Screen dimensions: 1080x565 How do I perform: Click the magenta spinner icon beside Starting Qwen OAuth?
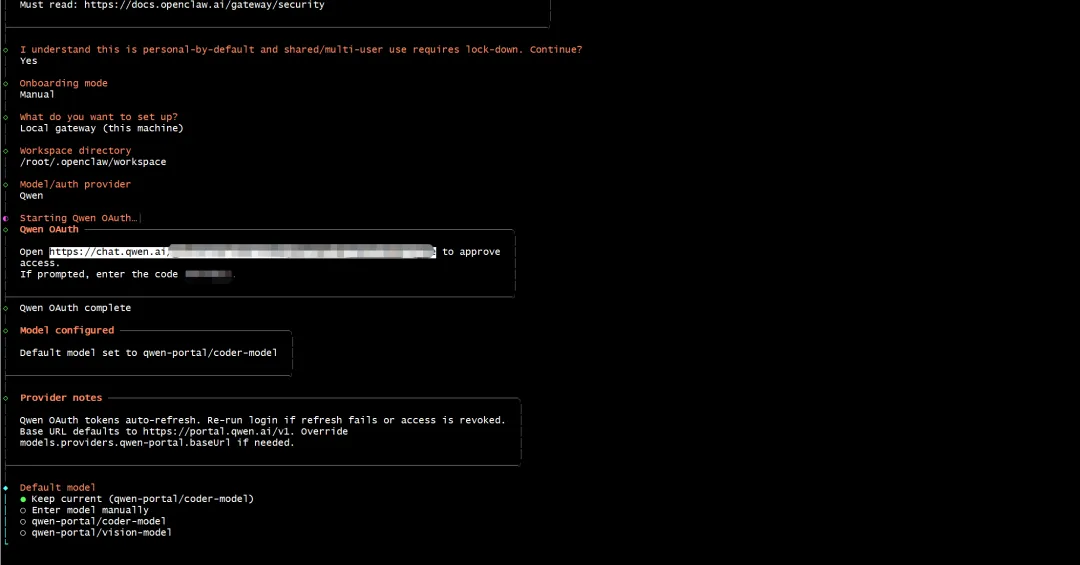[6, 218]
